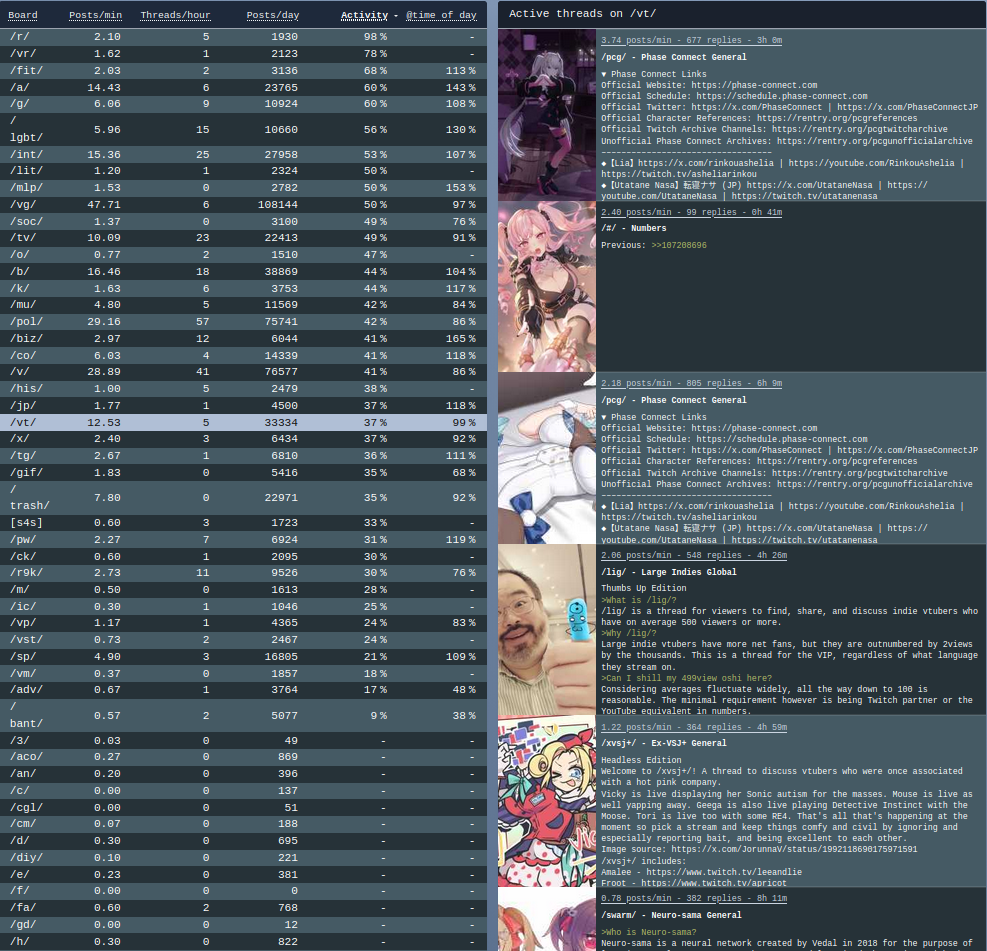The width and height of the screenshot is (987, 951).
Task: Open thumbnail of 805-replies Phase Connect thread
Action: (x=546, y=458)
